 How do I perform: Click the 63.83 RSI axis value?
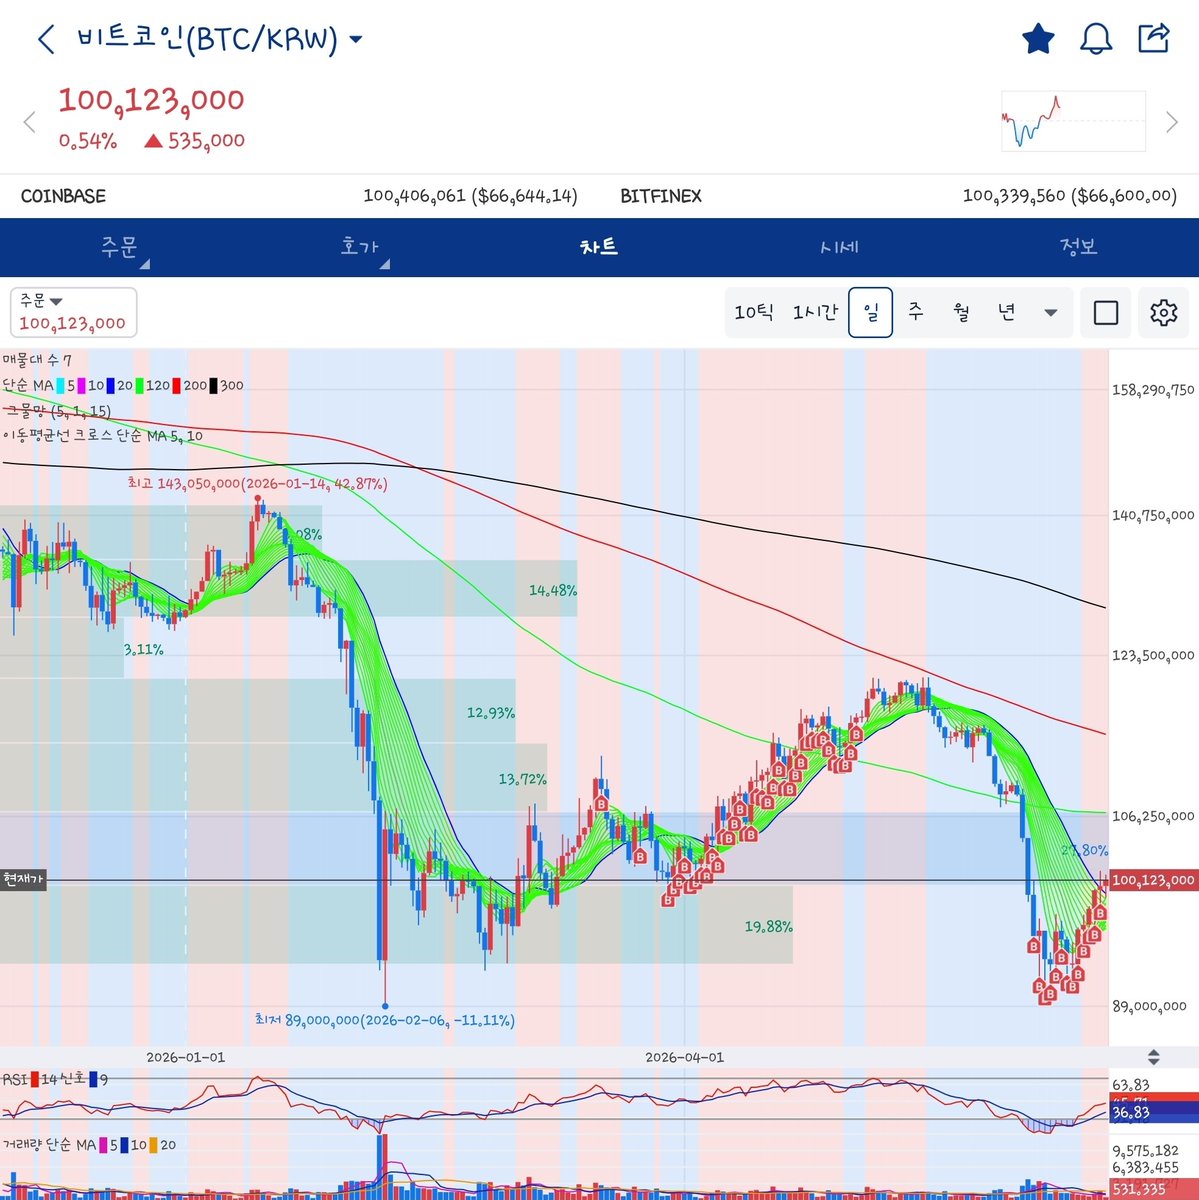pyautogui.click(x=1131, y=1085)
